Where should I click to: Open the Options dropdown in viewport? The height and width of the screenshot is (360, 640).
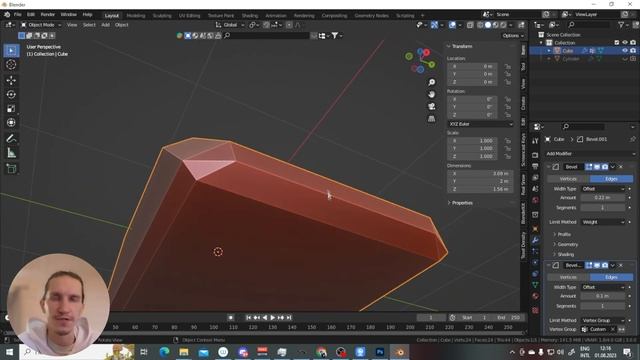pyautogui.click(x=513, y=36)
